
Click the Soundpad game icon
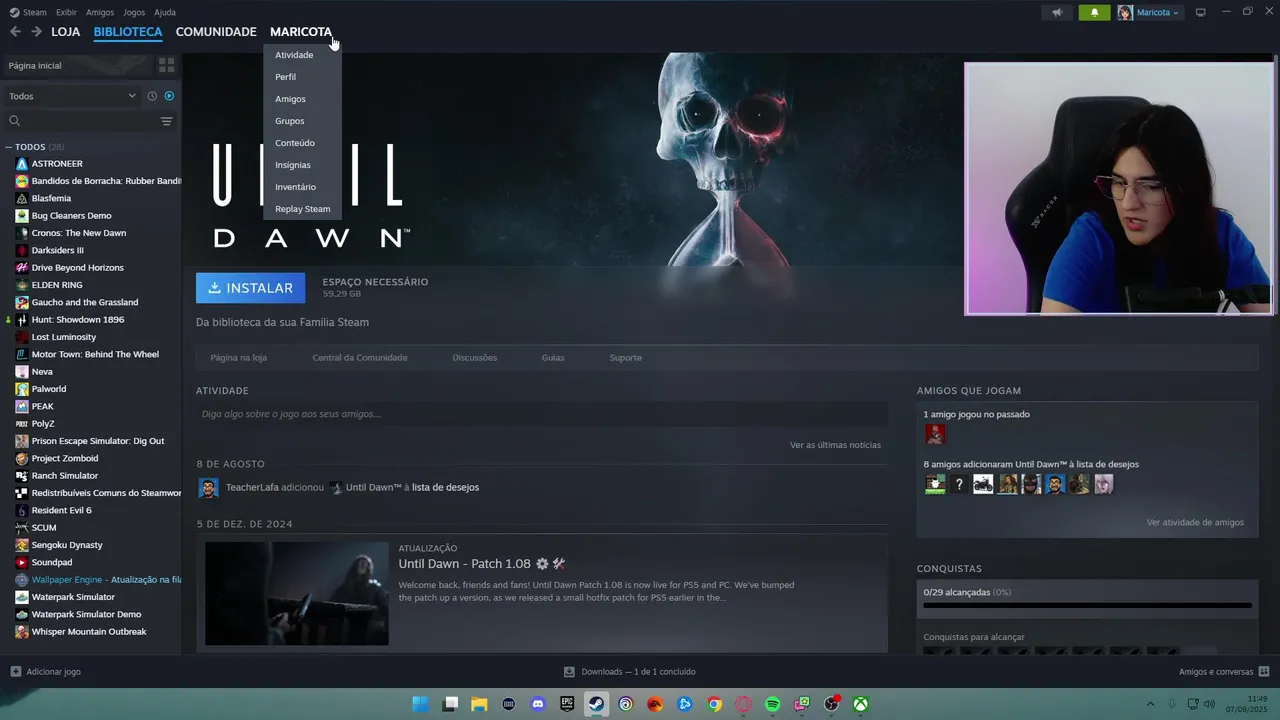[22, 563]
